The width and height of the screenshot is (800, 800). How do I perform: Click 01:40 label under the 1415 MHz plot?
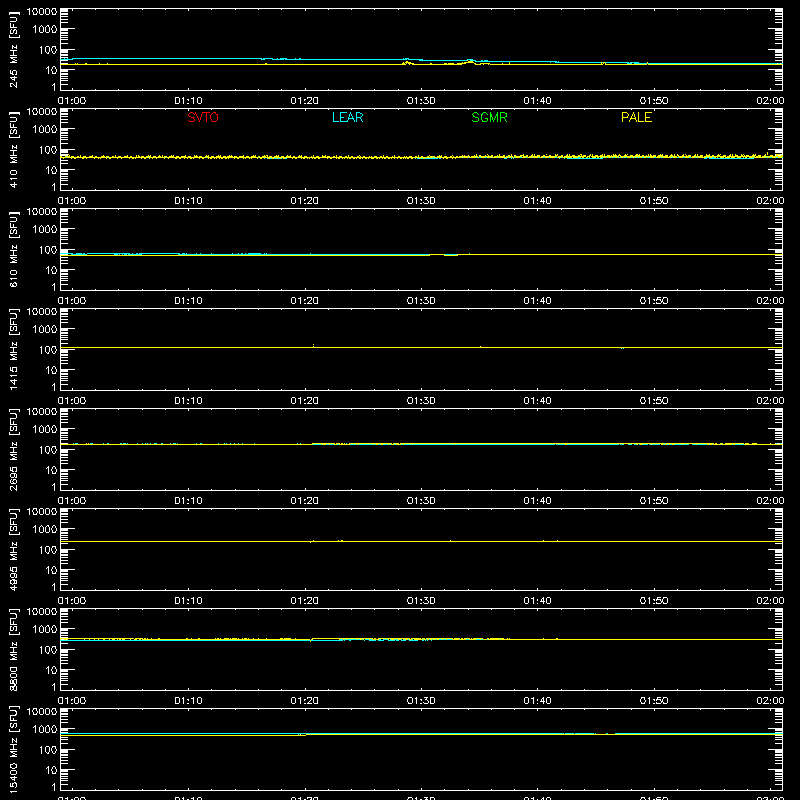point(537,401)
